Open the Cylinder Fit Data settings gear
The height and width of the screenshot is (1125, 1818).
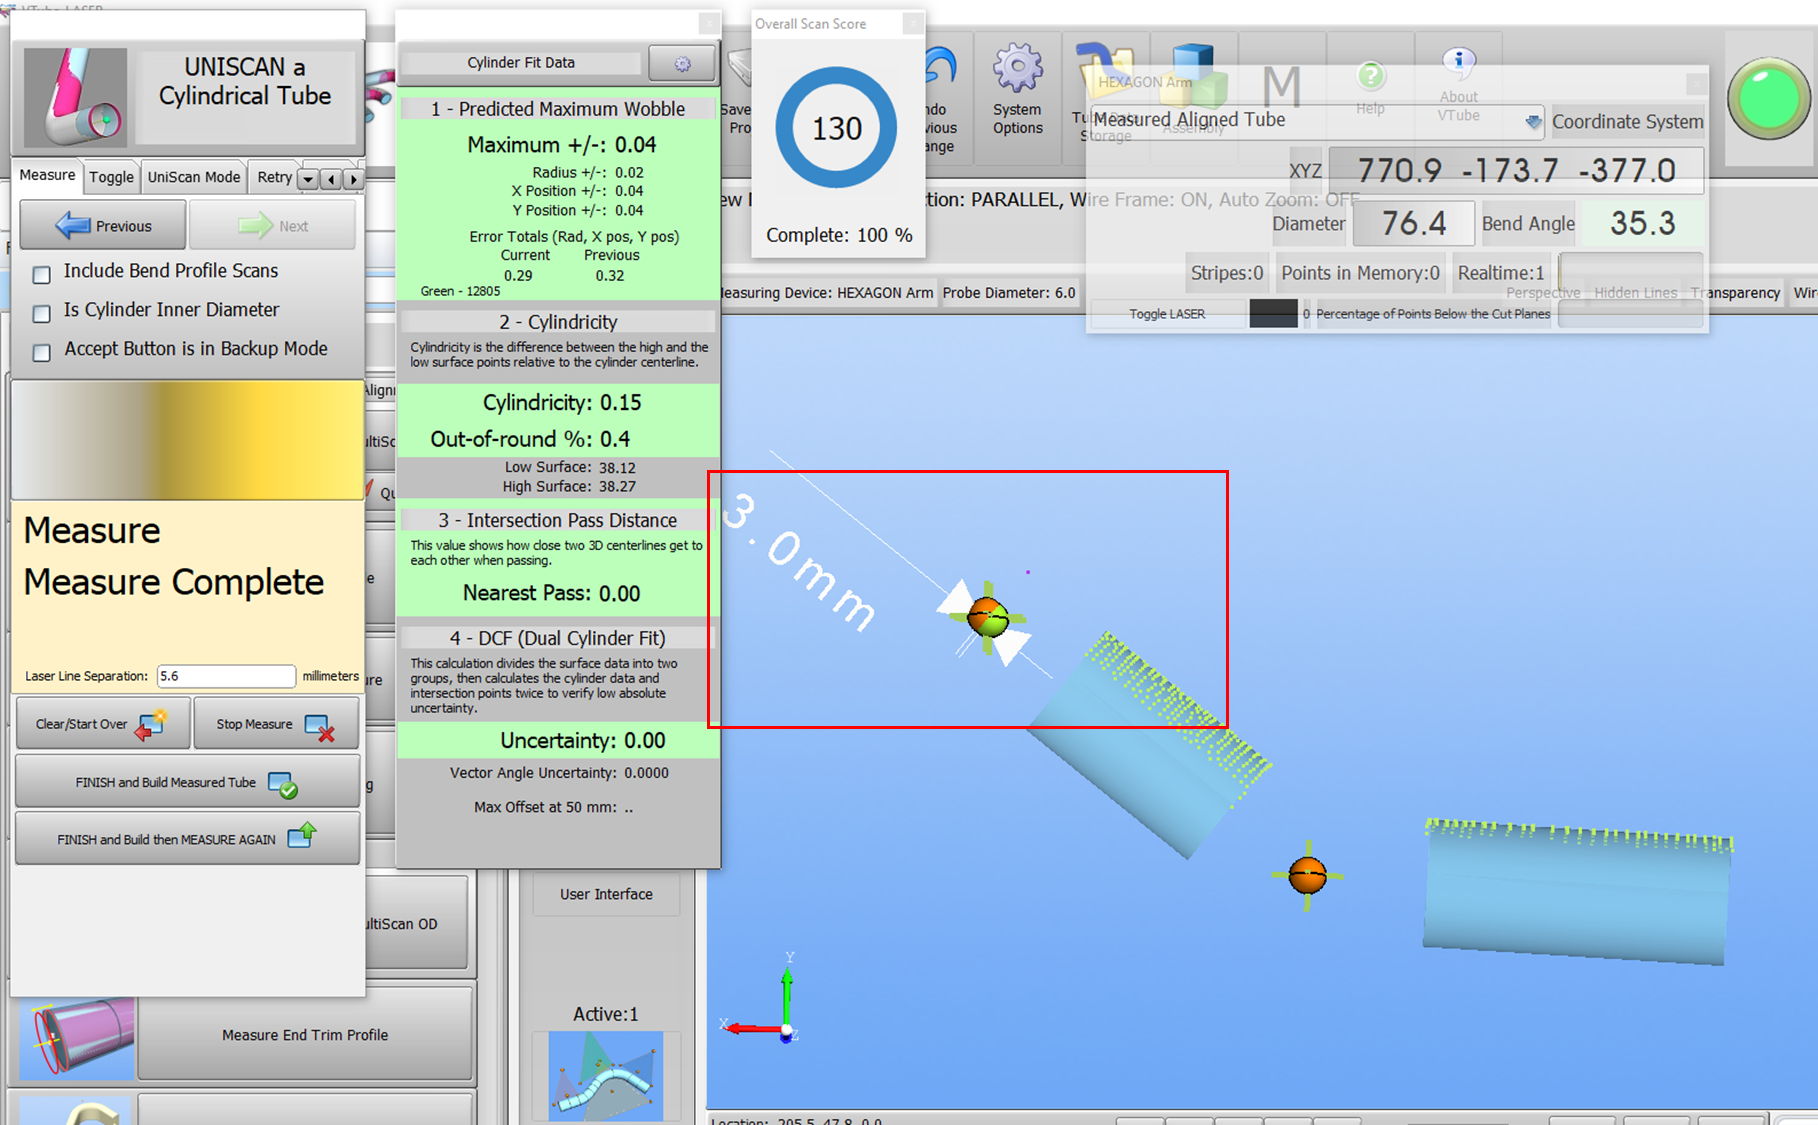click(682, 63)
